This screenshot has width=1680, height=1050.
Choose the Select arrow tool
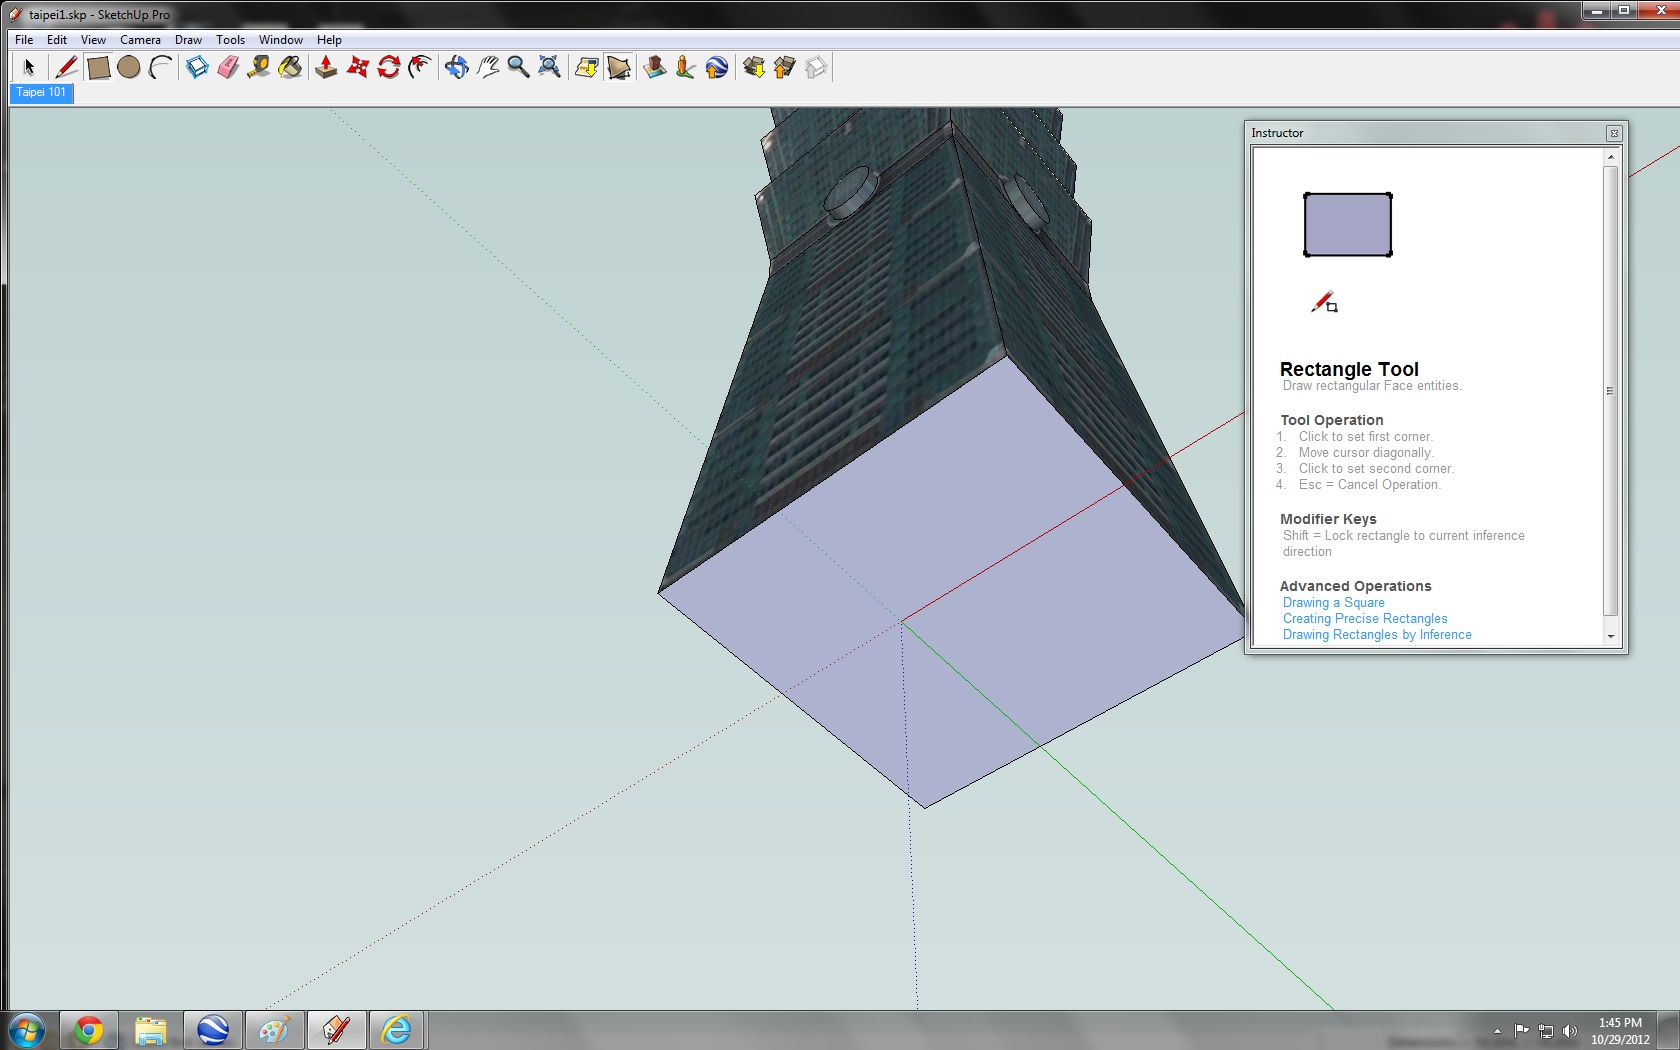[29, 67]
